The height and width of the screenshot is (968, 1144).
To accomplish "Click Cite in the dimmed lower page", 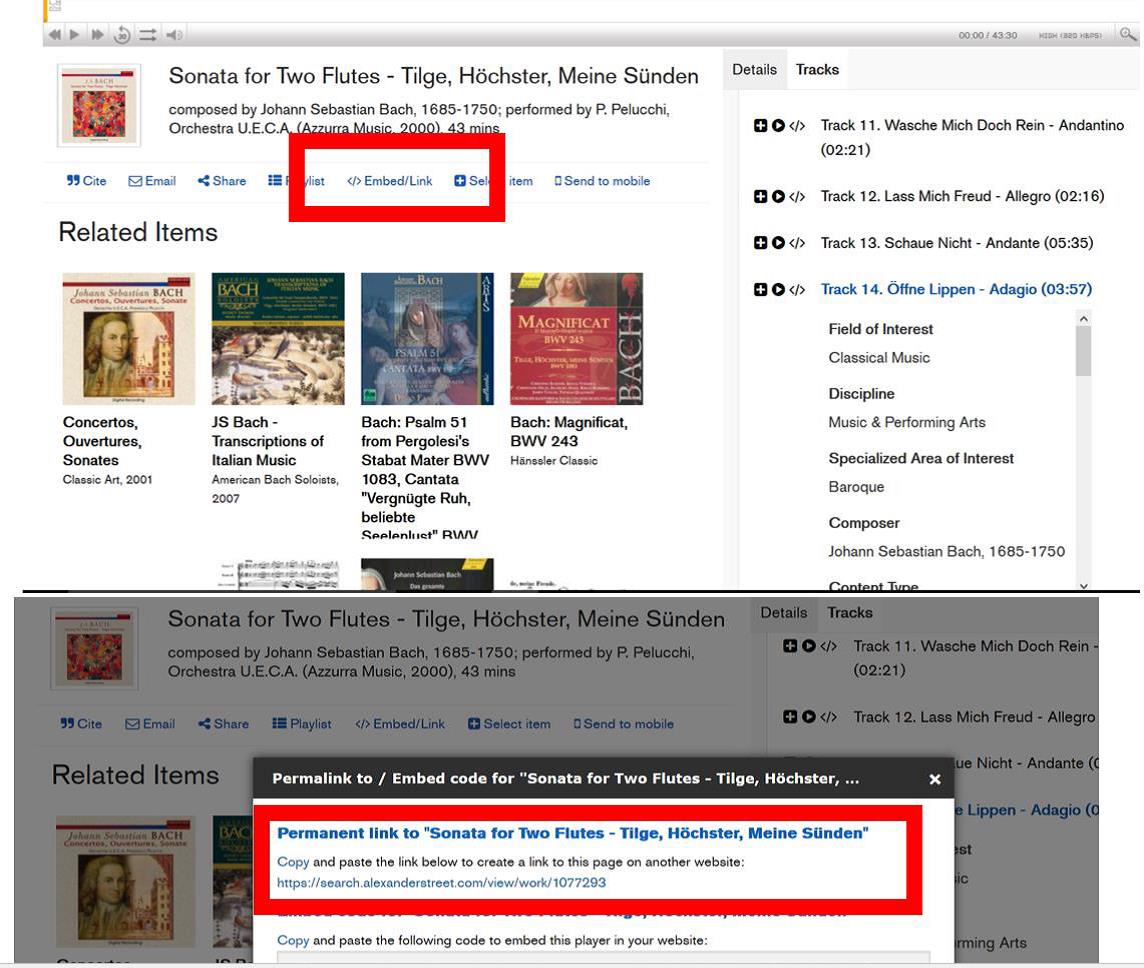I will 81,724.
